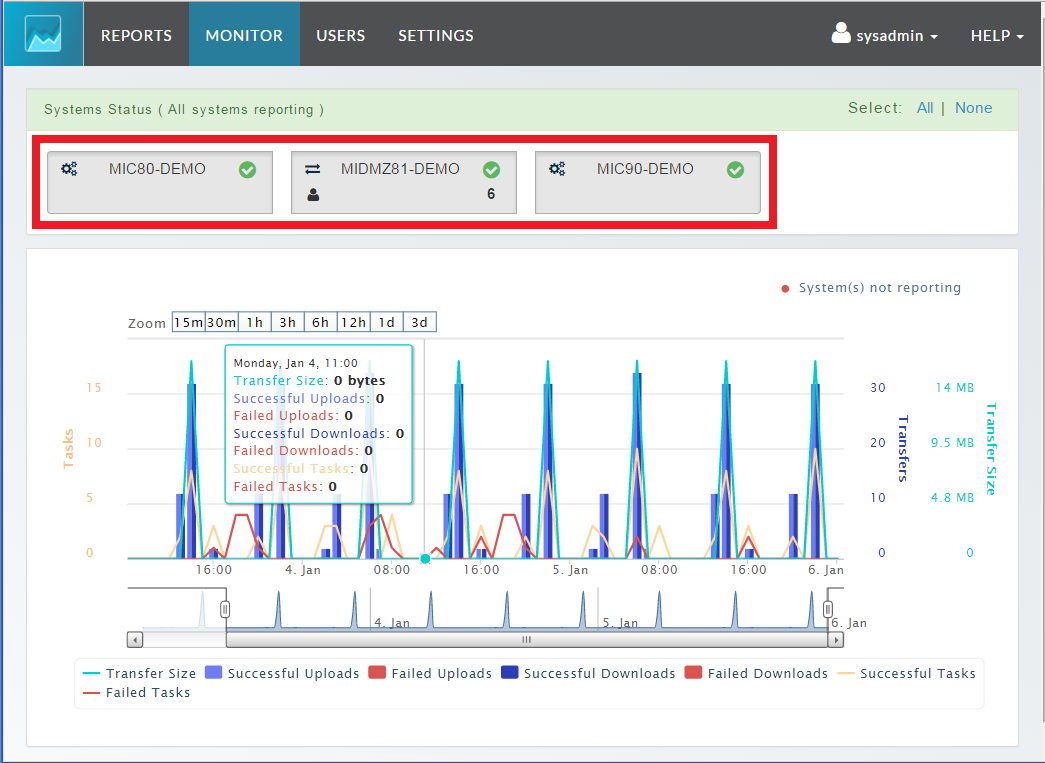The height and width of the screenshot is (763, 1045).
Task: Toggle Successful Downloads series in legend
Action: click(588, 674)
